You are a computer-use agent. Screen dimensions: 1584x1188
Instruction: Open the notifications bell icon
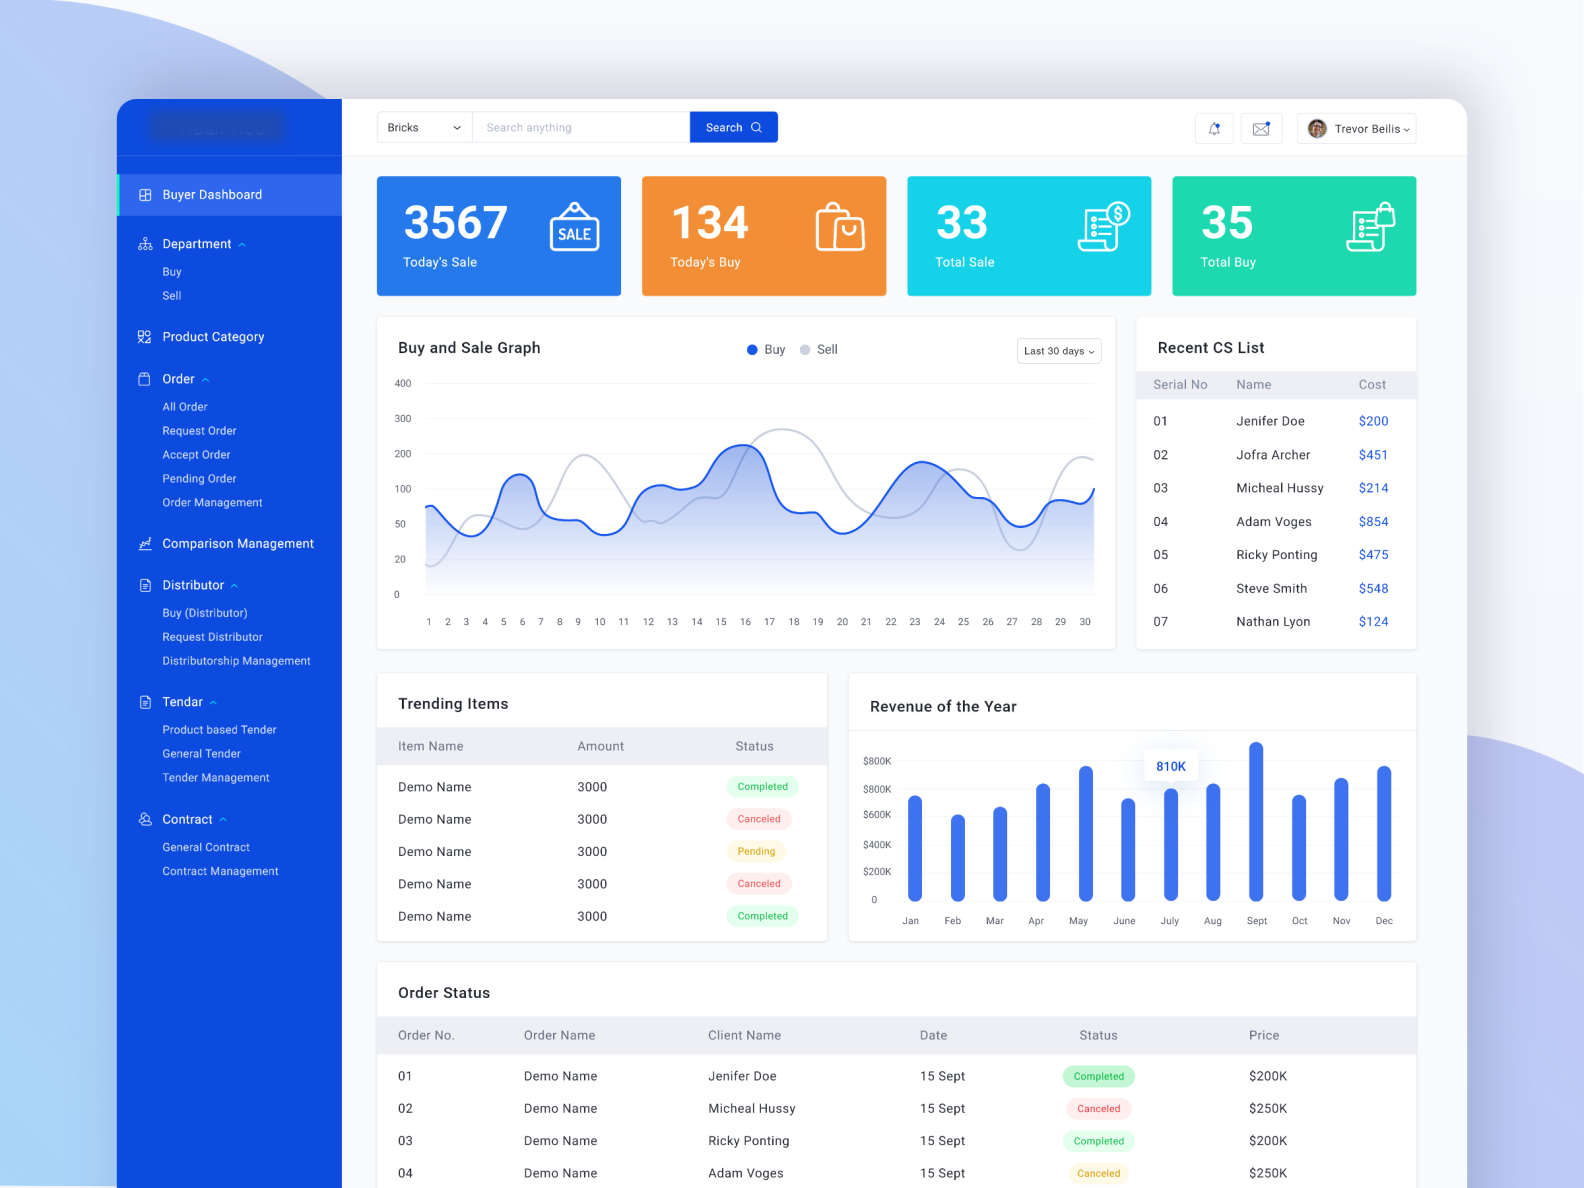(1214, 128)
